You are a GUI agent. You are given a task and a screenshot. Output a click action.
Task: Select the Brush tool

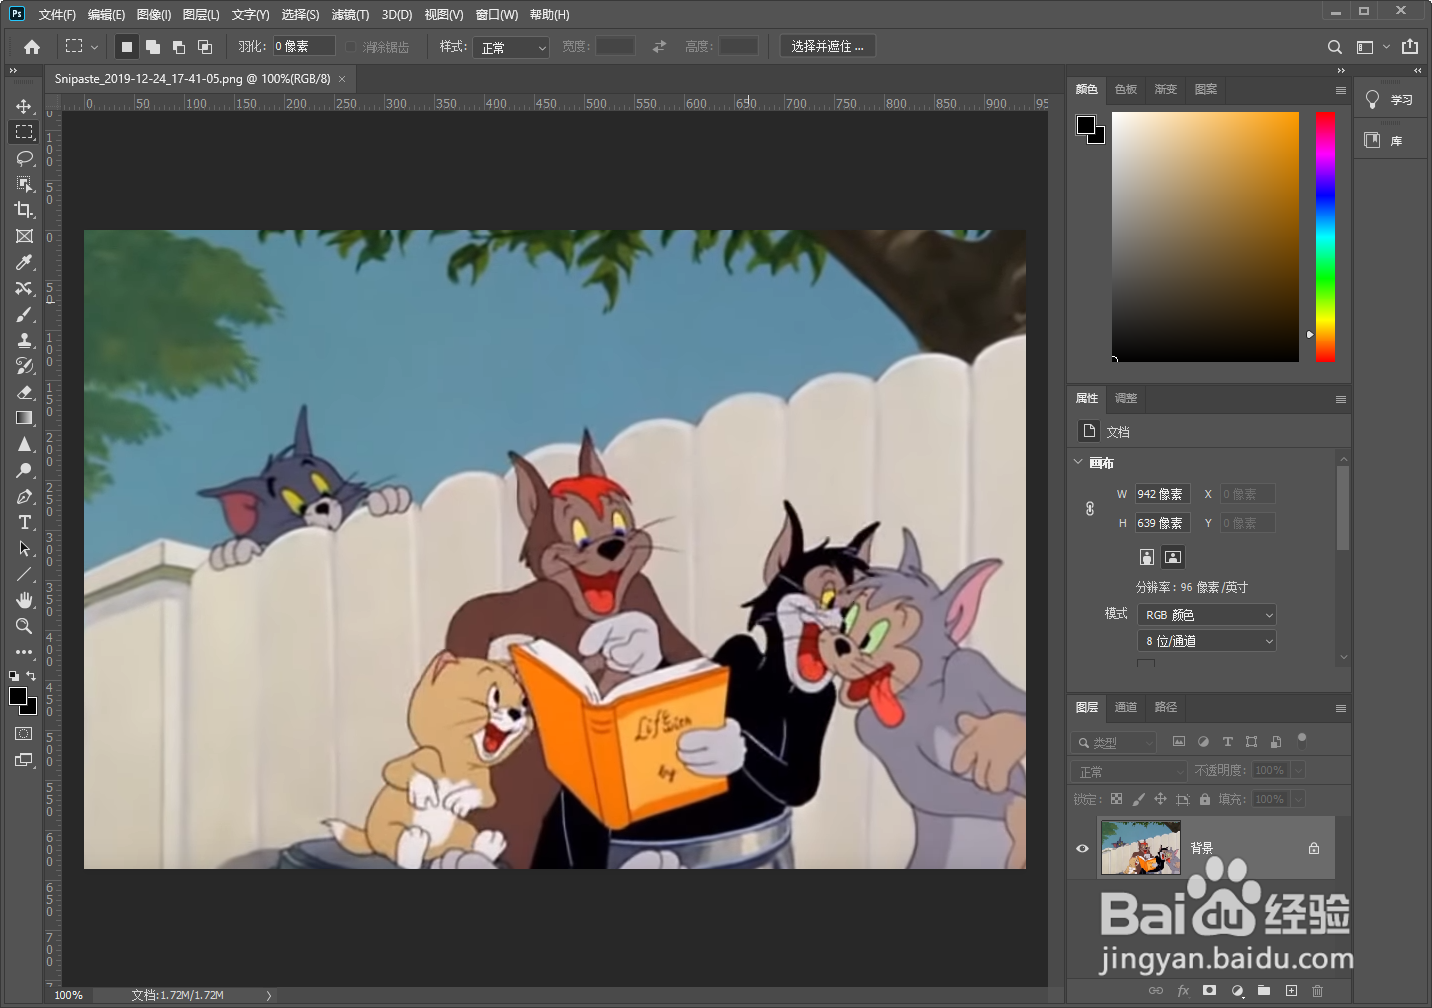pyautogui.click(x=24, y=314)
